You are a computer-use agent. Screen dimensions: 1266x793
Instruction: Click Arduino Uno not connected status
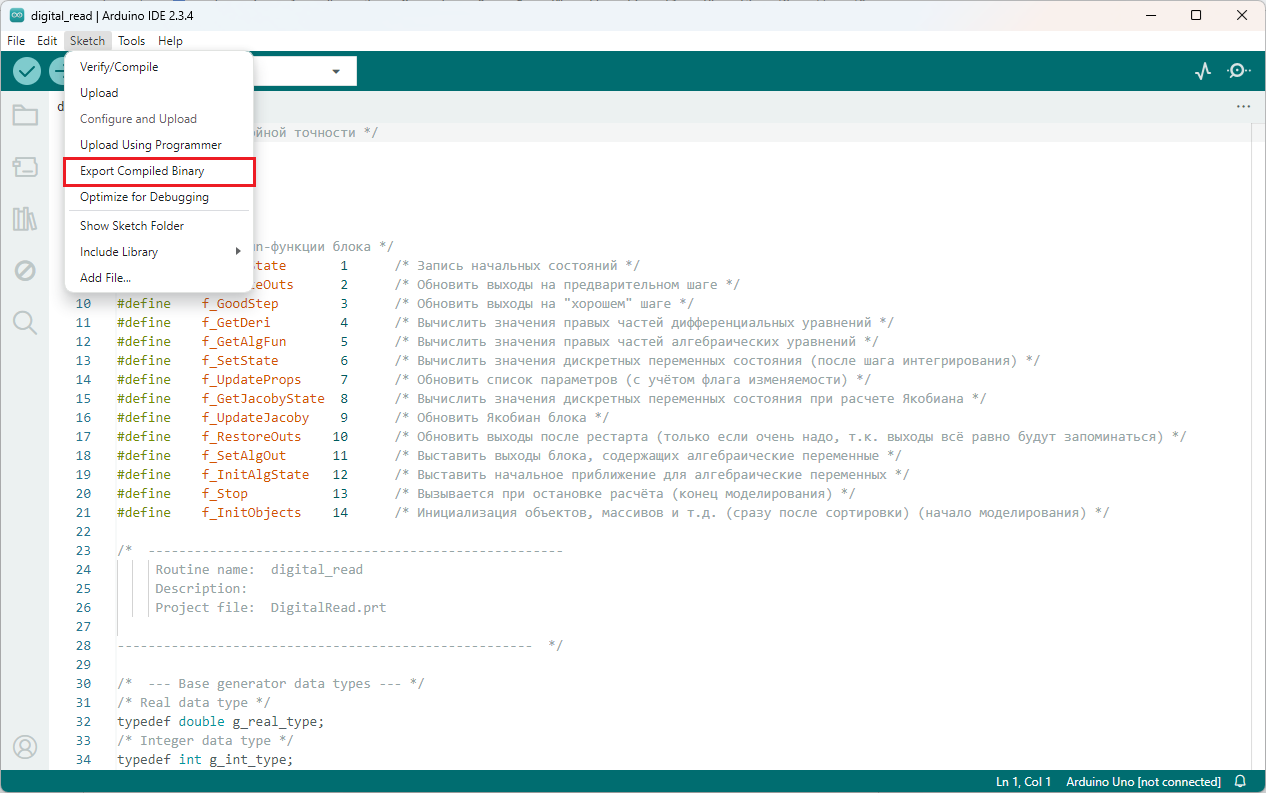pyautogui.click(x=1143, y=781)
